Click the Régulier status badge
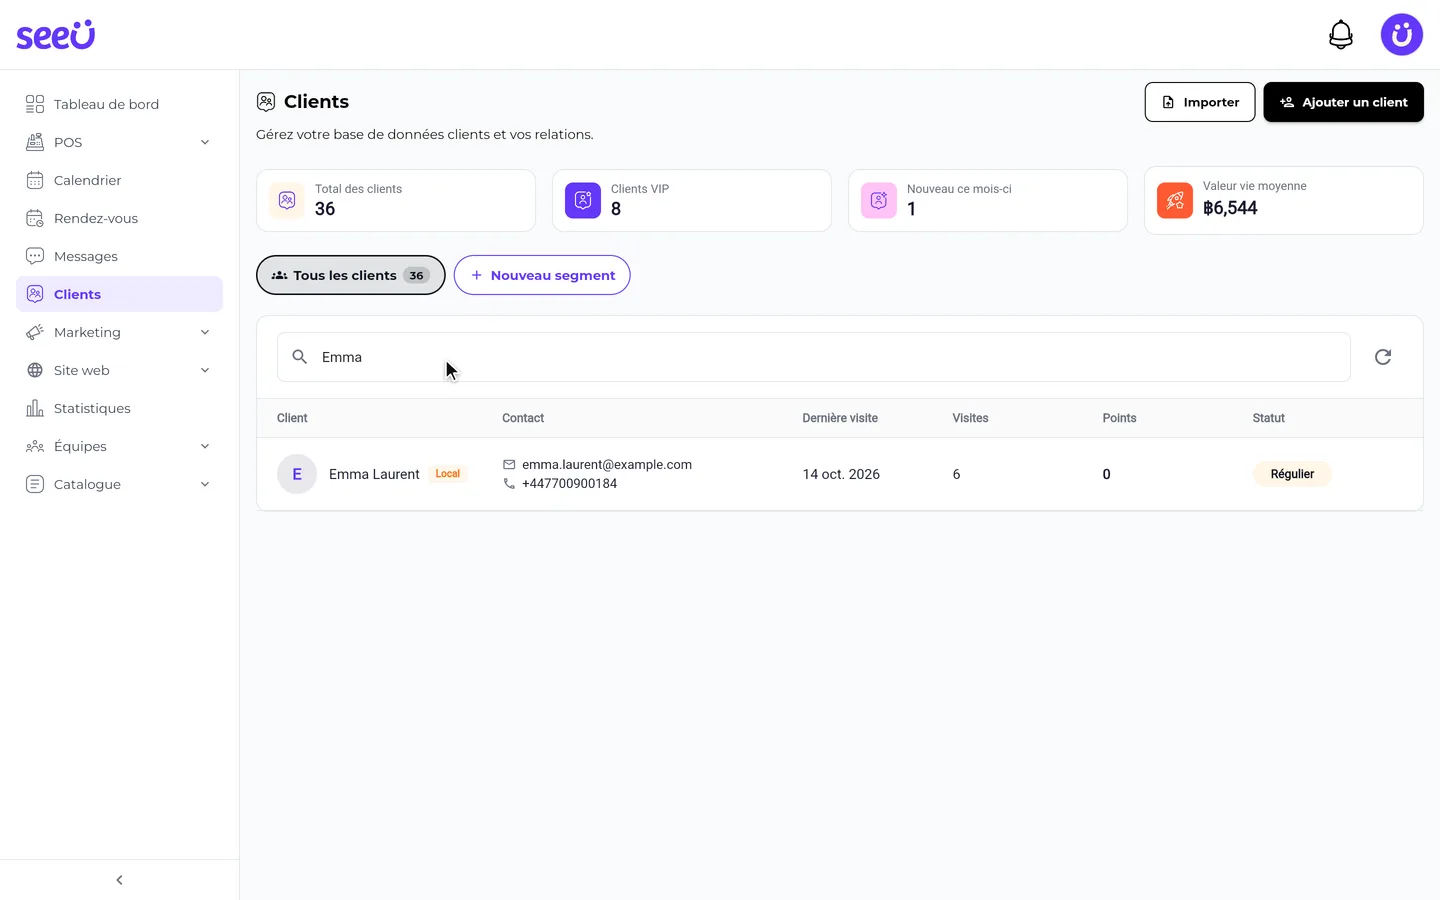 pyautogui.click(x=1292, y=474)
